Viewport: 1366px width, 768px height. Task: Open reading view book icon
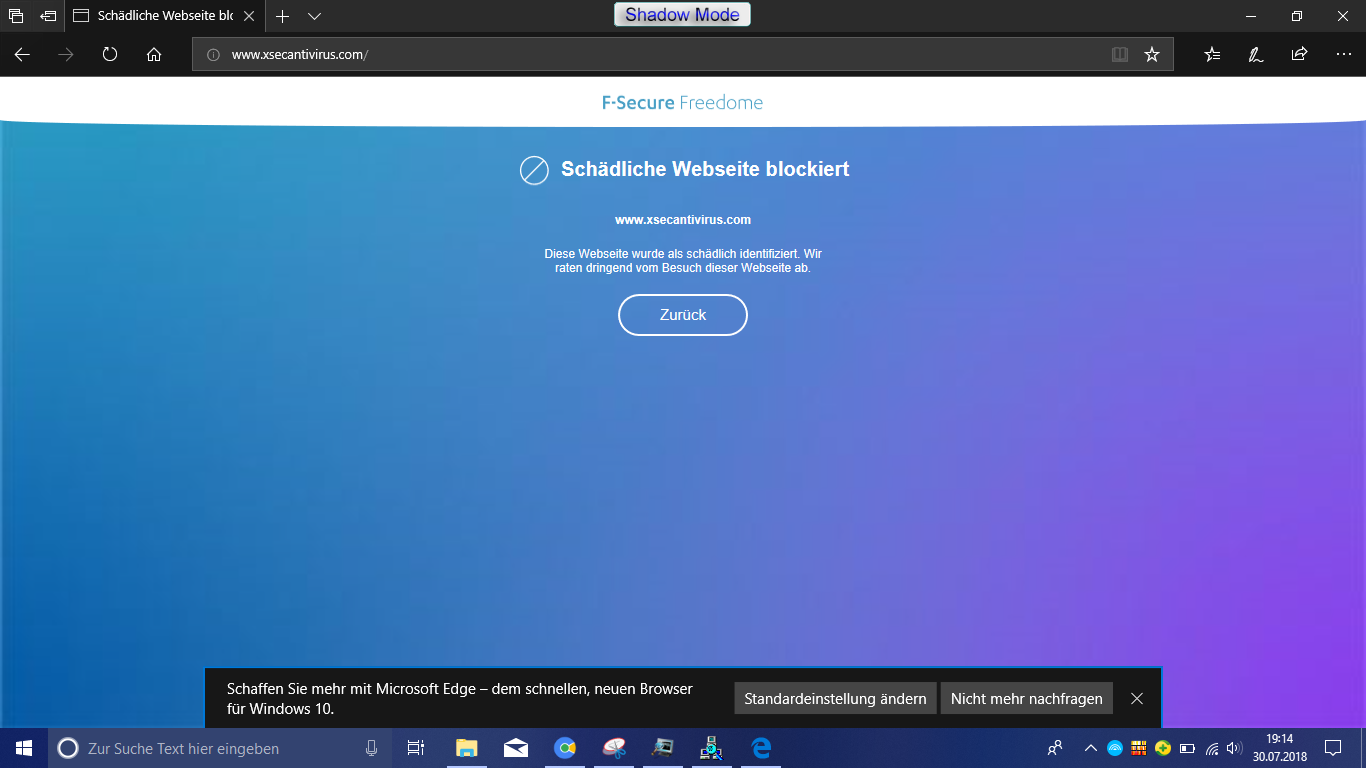click(1120, 55)
